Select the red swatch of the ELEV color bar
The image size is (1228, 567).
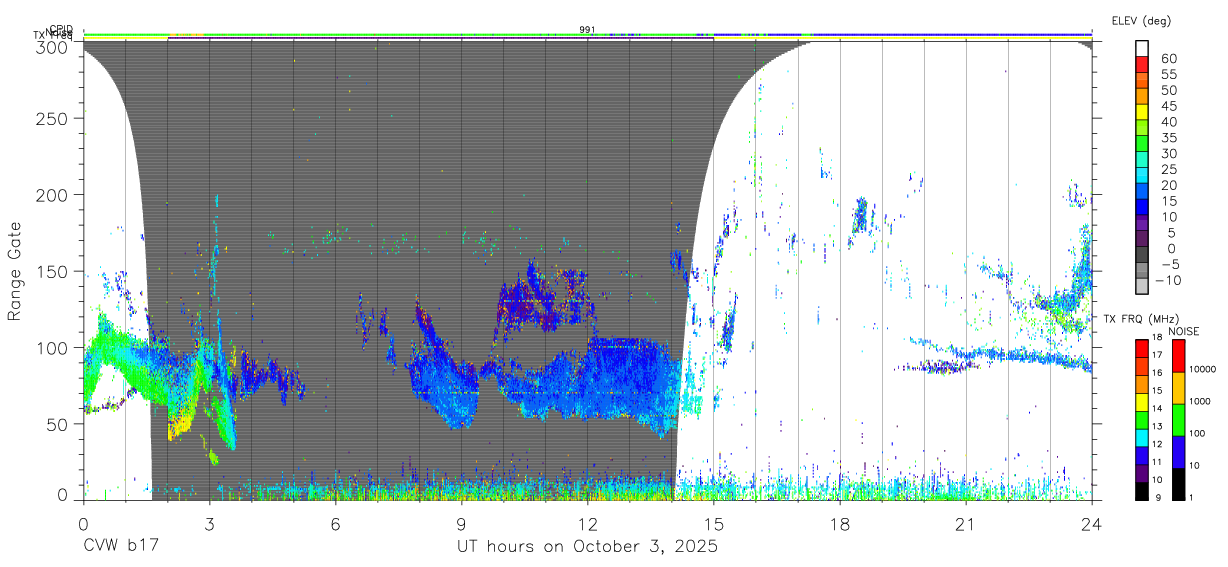coord(1143,64)
